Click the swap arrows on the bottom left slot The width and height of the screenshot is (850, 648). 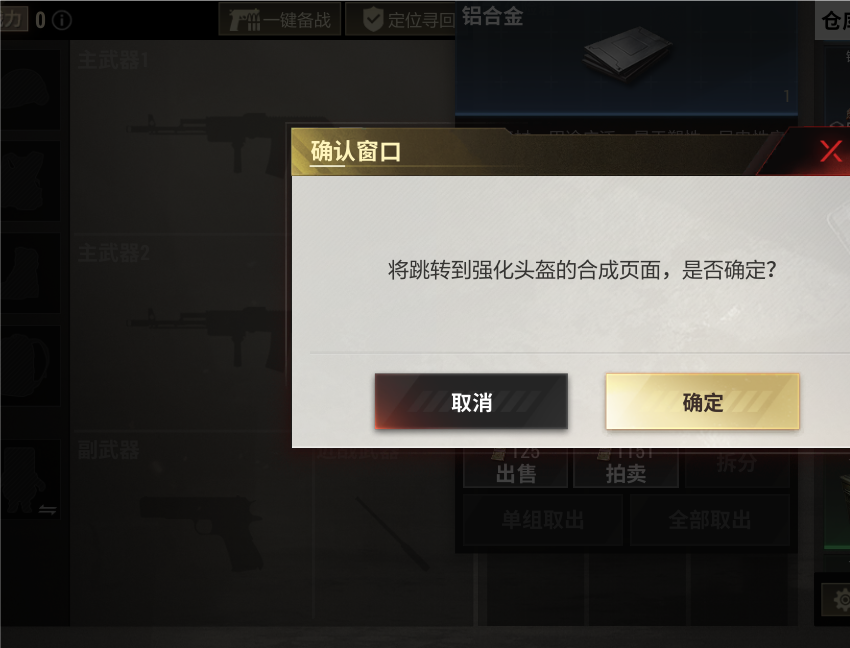click(48, 510)
